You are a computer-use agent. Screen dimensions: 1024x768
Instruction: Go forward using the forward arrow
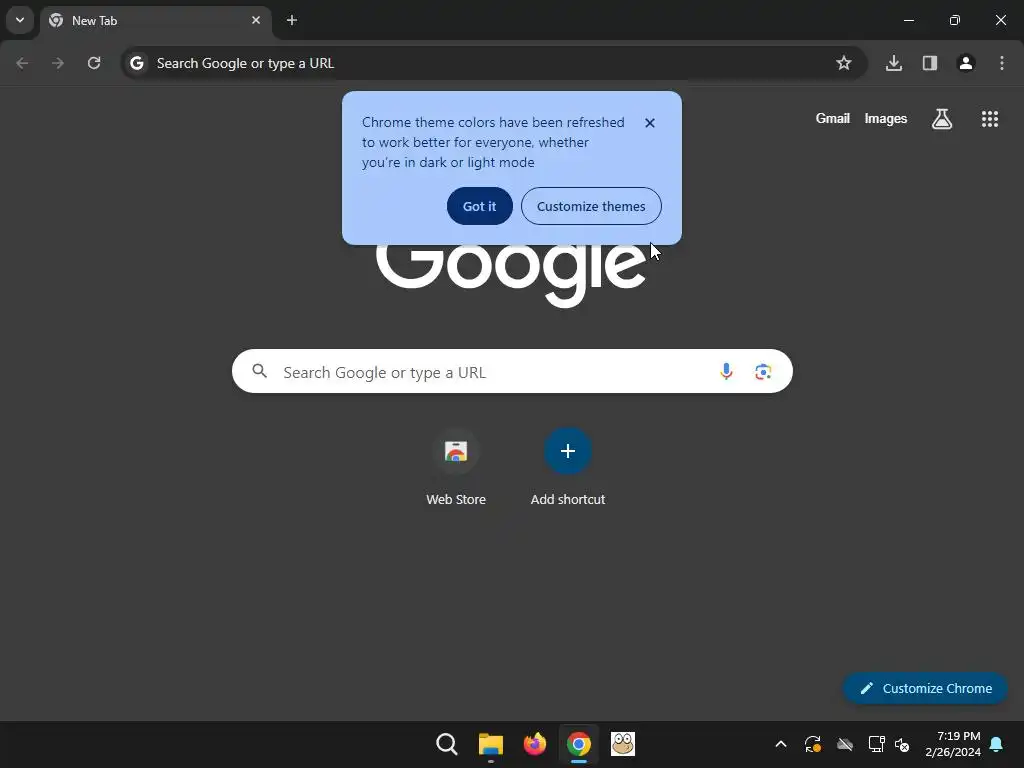pos(58,63)
